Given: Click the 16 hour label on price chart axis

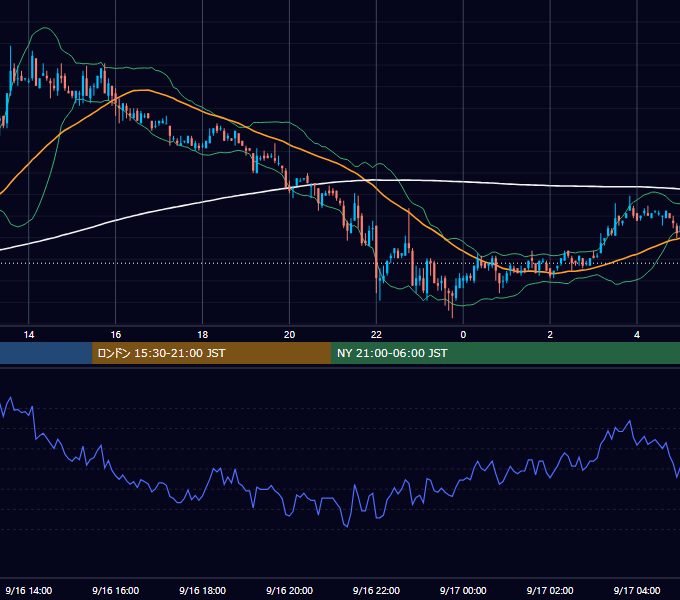Looking at the screenshot, I should click(x=115, y=335).
